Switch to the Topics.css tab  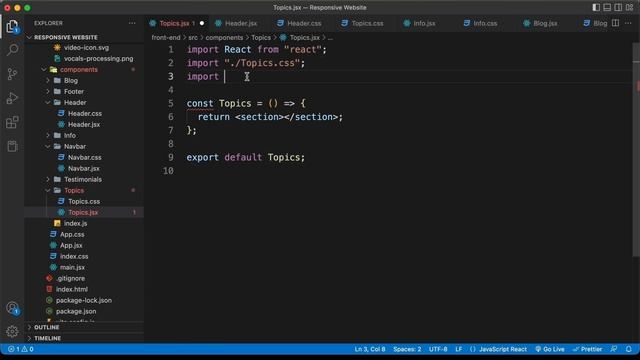[367, 23]
